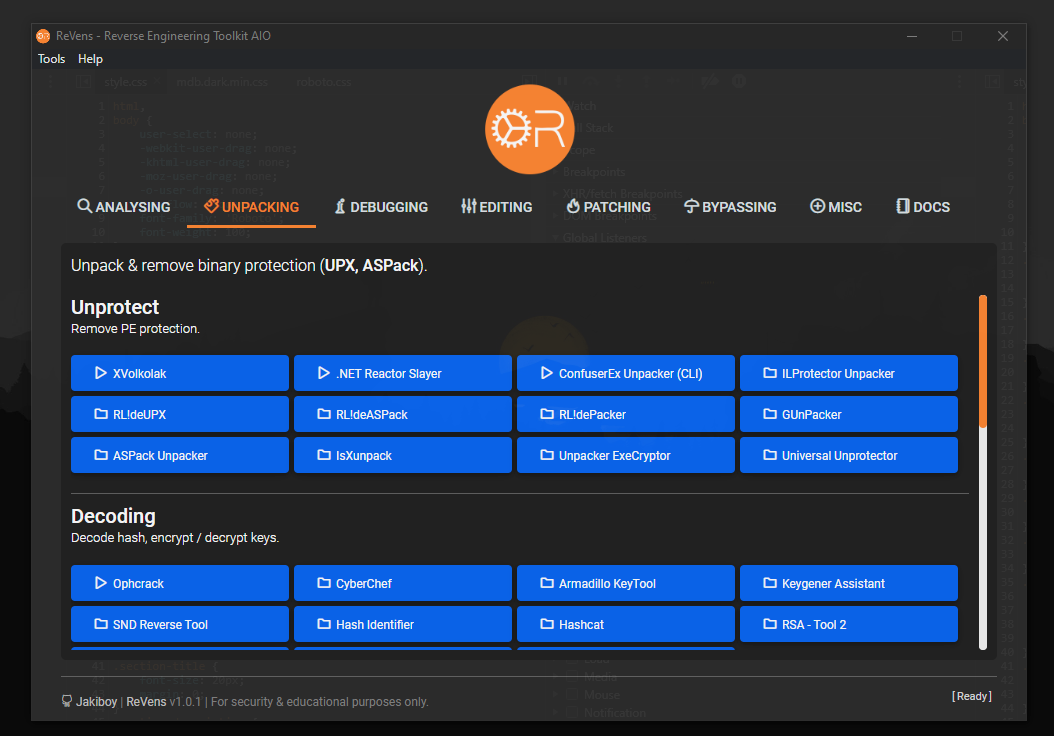Click the Jakiboy author link in footer
The width and height of the screenshot is (1054, 736).
point(96,702)
